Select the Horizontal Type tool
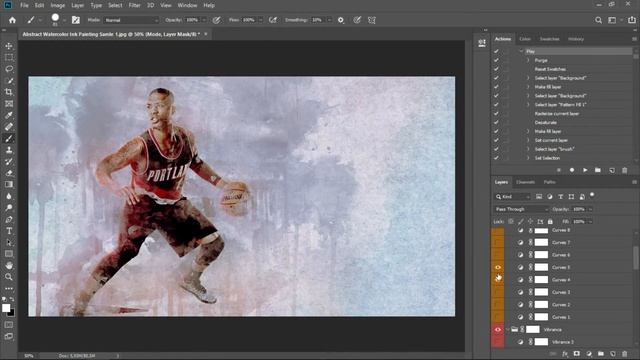This screenshot has height=360, width=640. 9,231
